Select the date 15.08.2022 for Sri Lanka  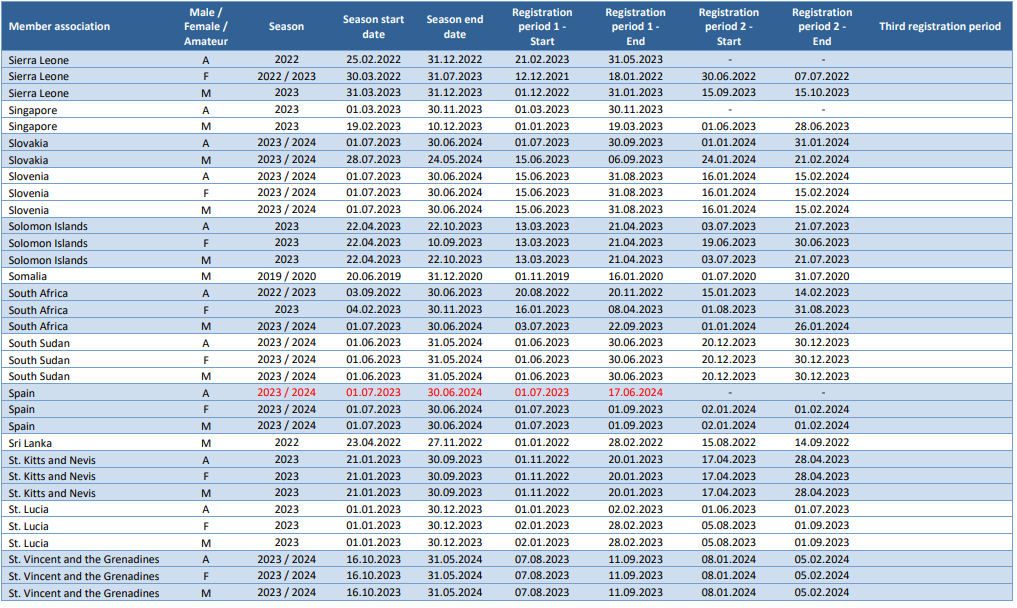tap(728, 443)
